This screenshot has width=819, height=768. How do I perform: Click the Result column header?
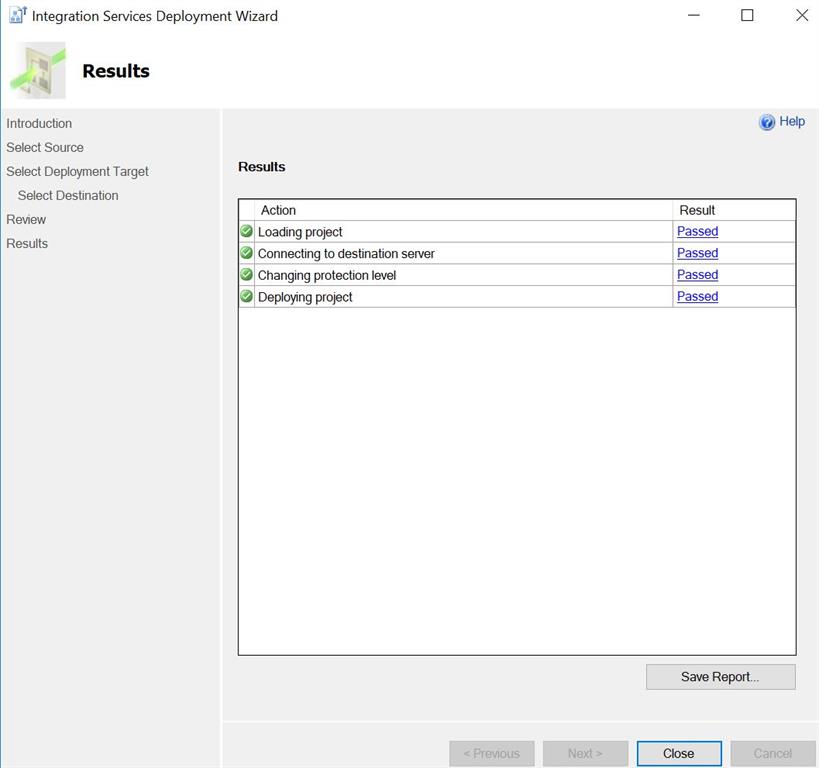coord(697,210)
